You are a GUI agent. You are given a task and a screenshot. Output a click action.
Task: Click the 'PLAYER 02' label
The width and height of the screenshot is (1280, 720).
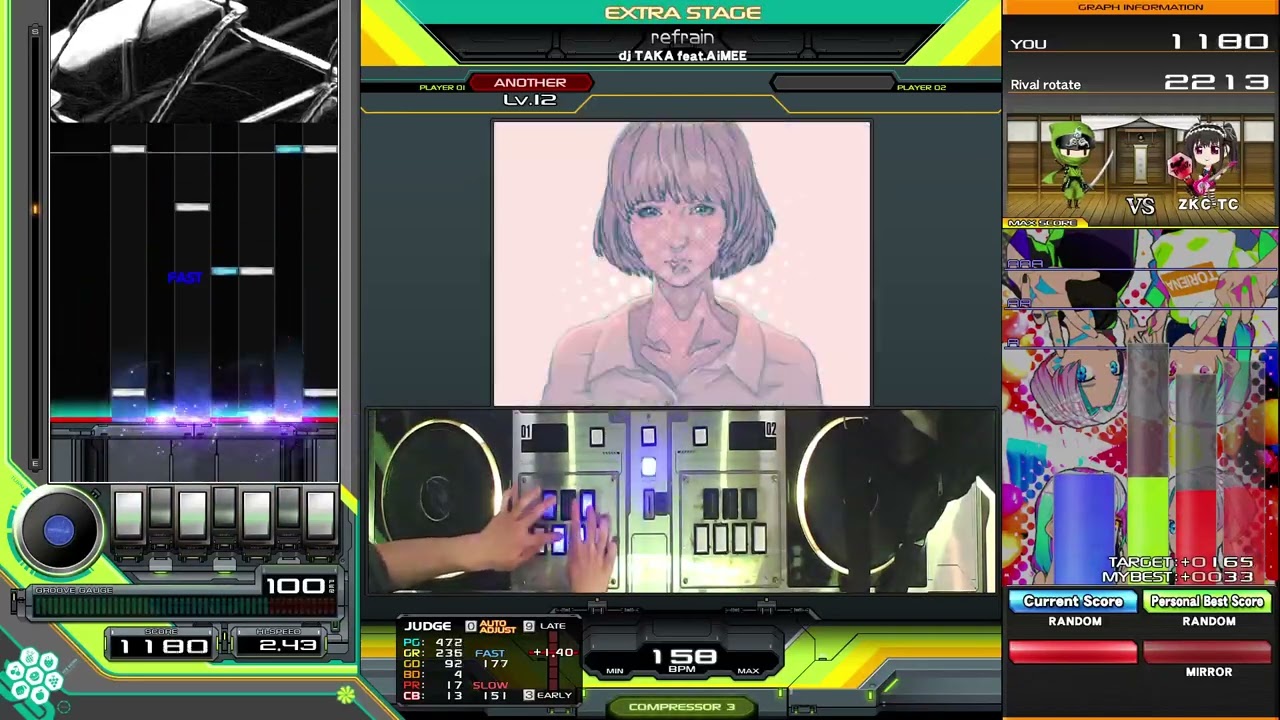(921, 88)
